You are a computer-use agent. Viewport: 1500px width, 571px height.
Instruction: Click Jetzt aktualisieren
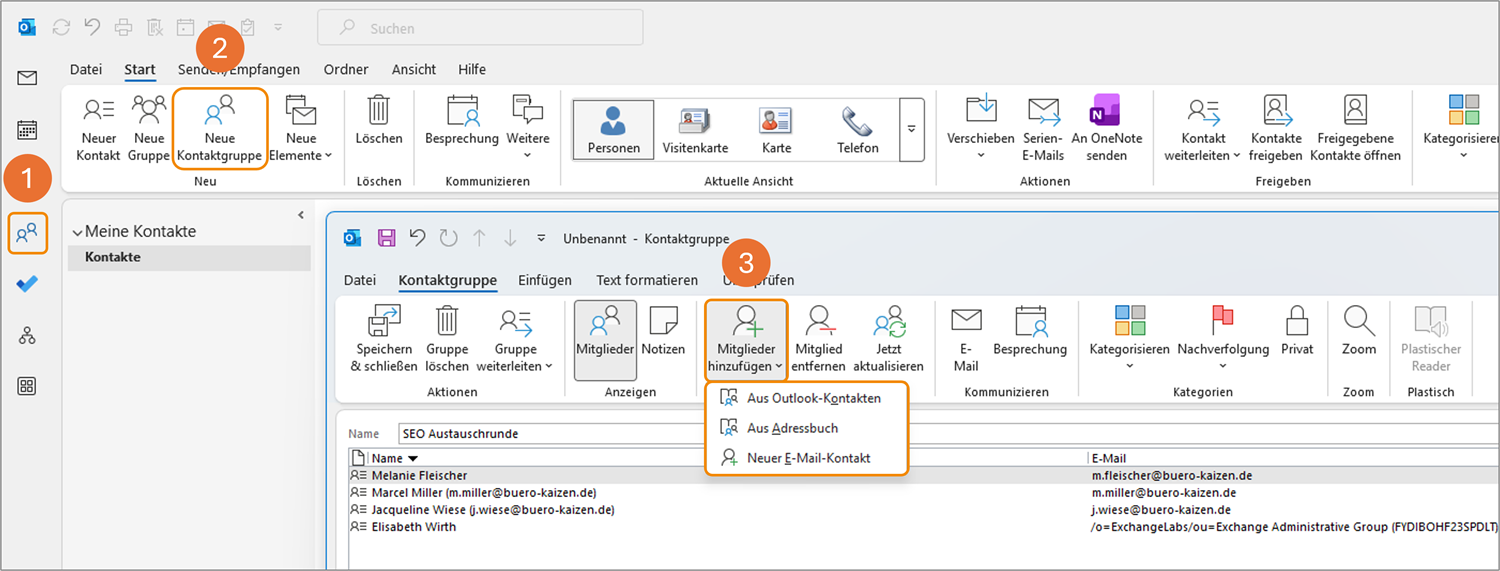coord(888,339)
